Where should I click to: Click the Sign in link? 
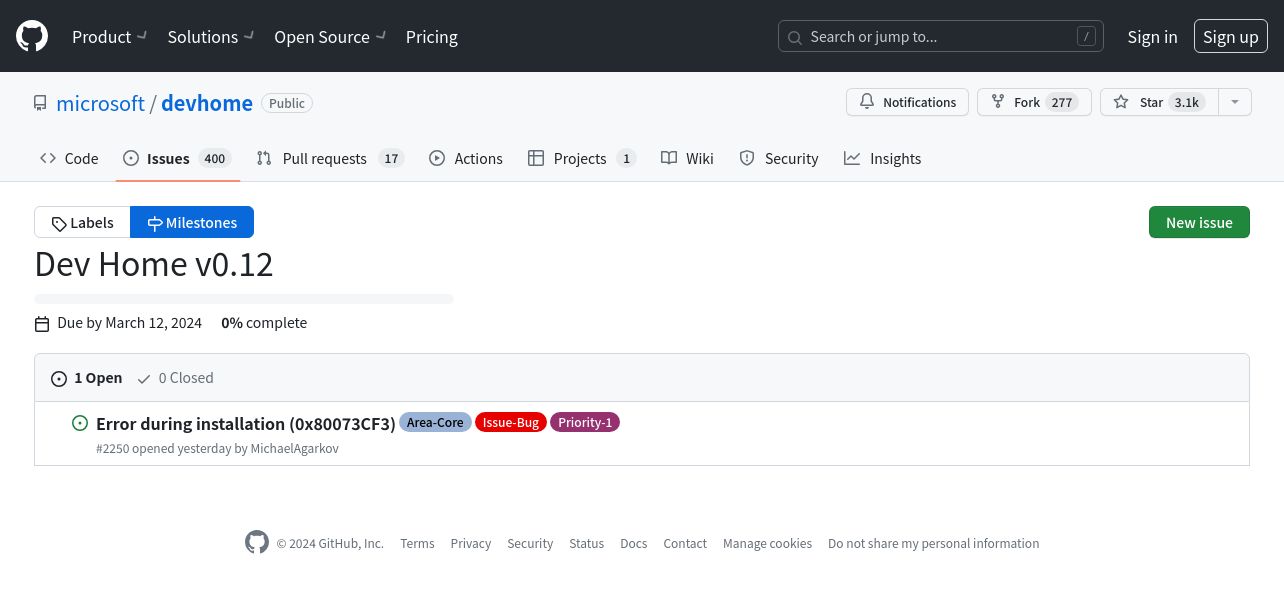(1152, 37)
